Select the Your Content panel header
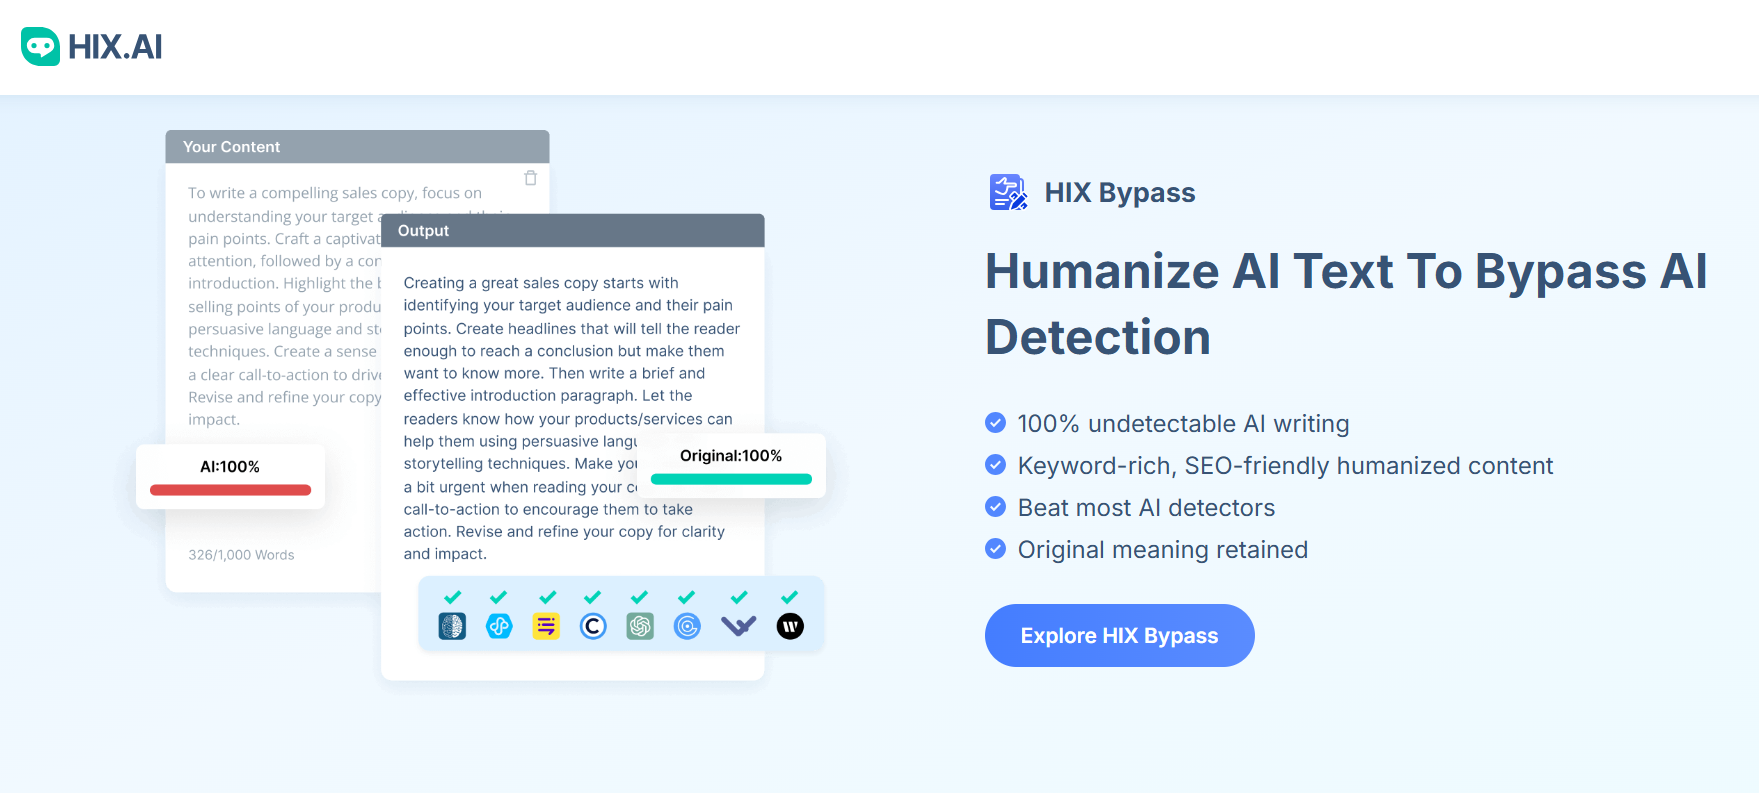This screenshot has height=793, width=1759. pos(357,147)
